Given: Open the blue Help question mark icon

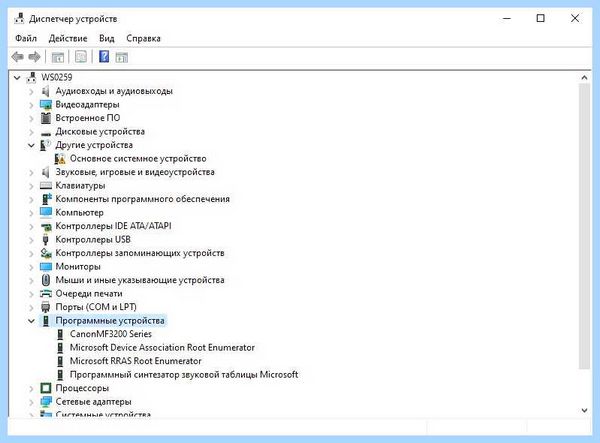Looking at the screenshot, I should 104,57.
